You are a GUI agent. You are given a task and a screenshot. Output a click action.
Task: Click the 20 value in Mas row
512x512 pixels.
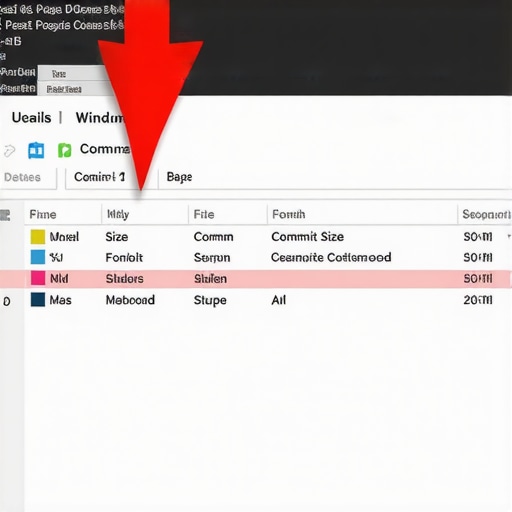click(478, 300)
